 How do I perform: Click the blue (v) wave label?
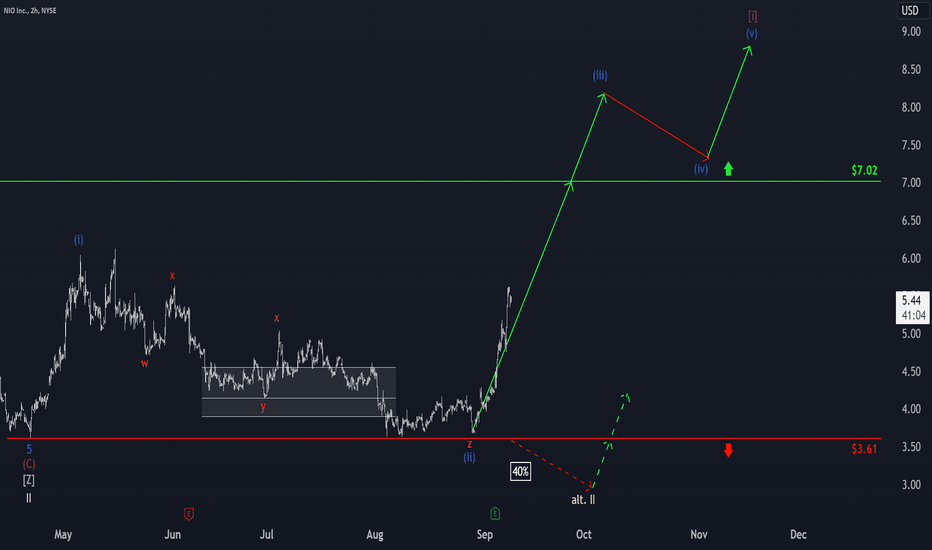click(x=752, y=34)
